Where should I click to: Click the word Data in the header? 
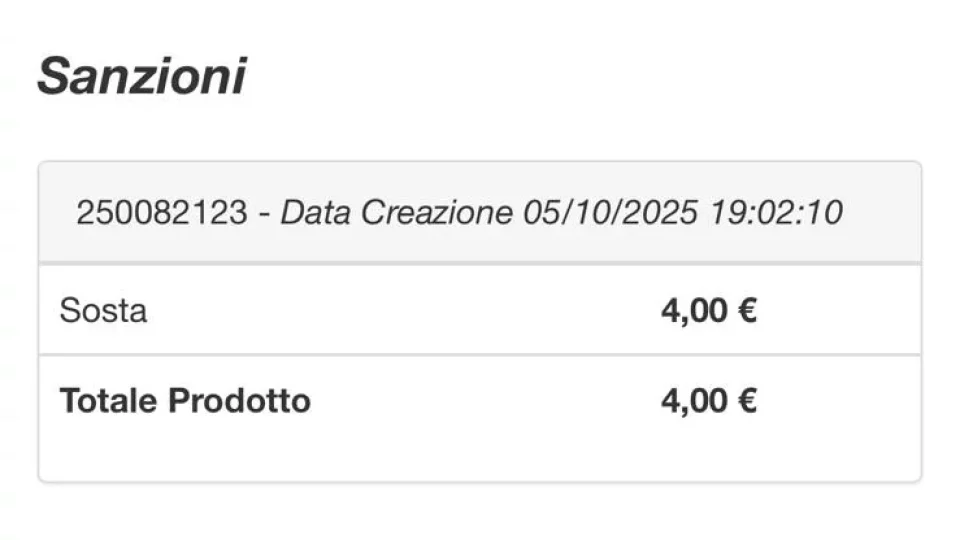click(x=316, y=213)
